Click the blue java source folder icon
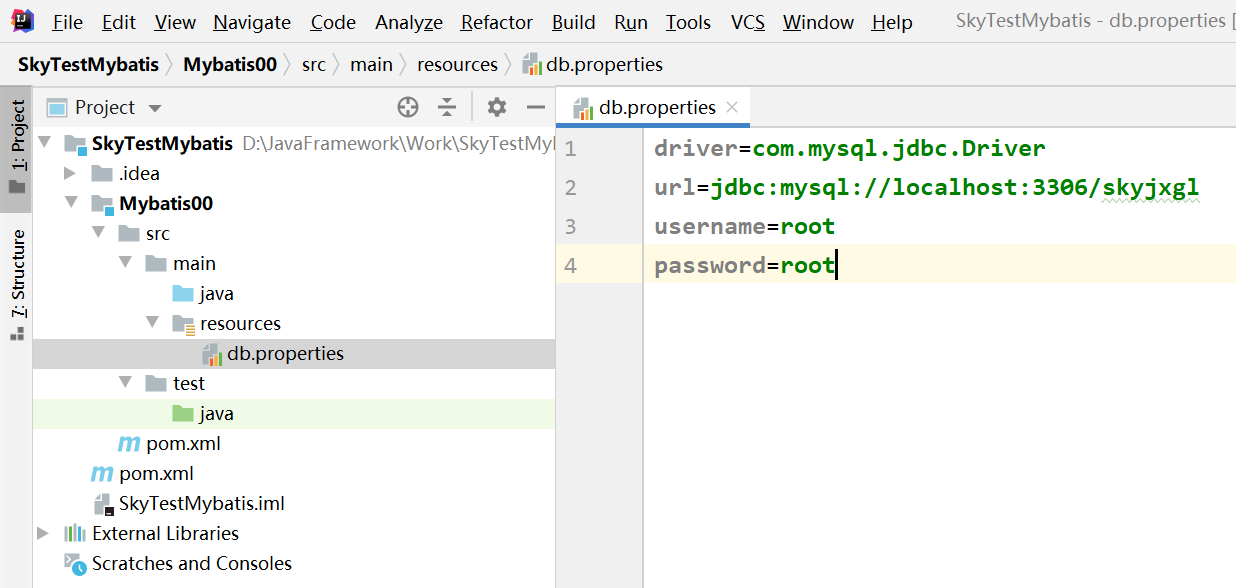 (x=183, y=293)
